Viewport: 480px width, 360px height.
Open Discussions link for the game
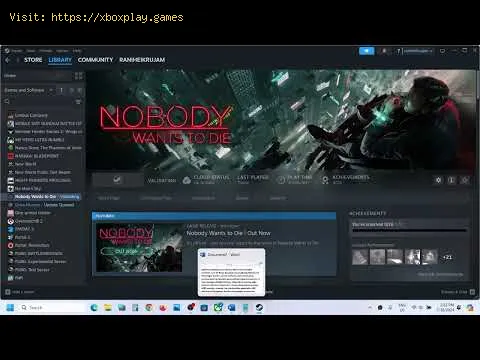(203, 198)
